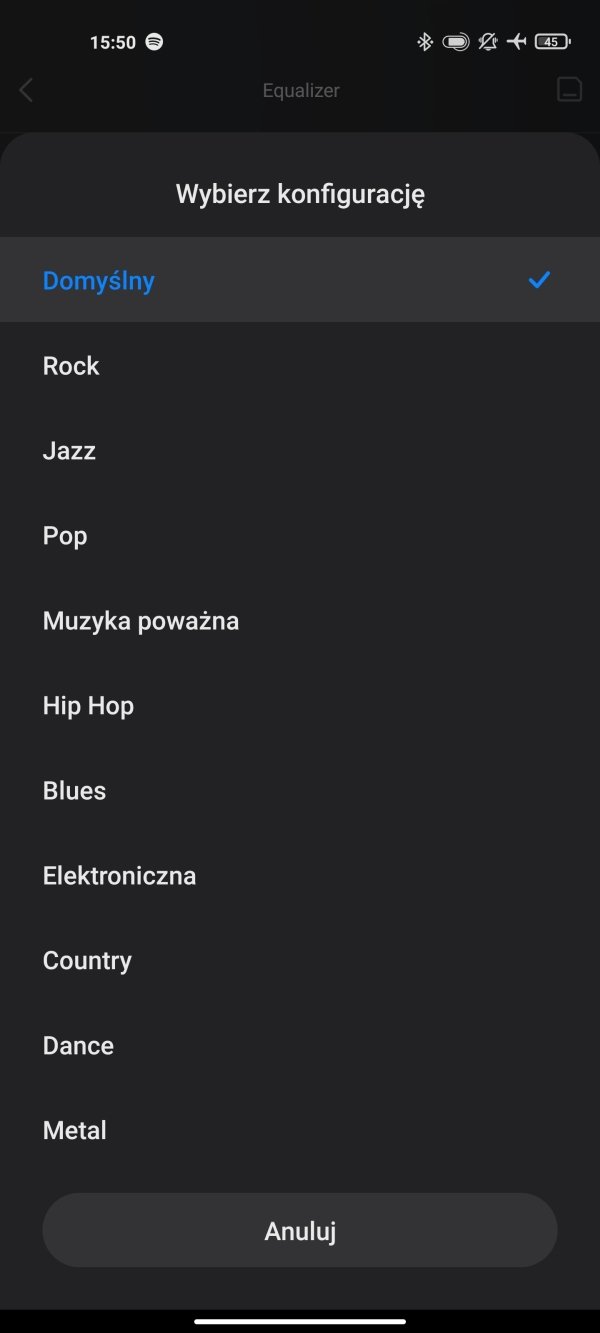Tap the Bluetooth status icon

pos(424,42)
